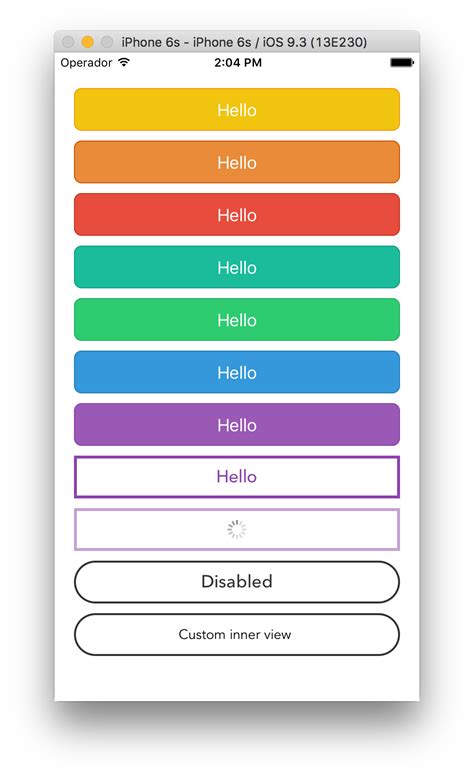This screenshot has height=779, width=474.
Task: Click the Operador carrier label
Action: pyautogui.click(x=86, y=63)
